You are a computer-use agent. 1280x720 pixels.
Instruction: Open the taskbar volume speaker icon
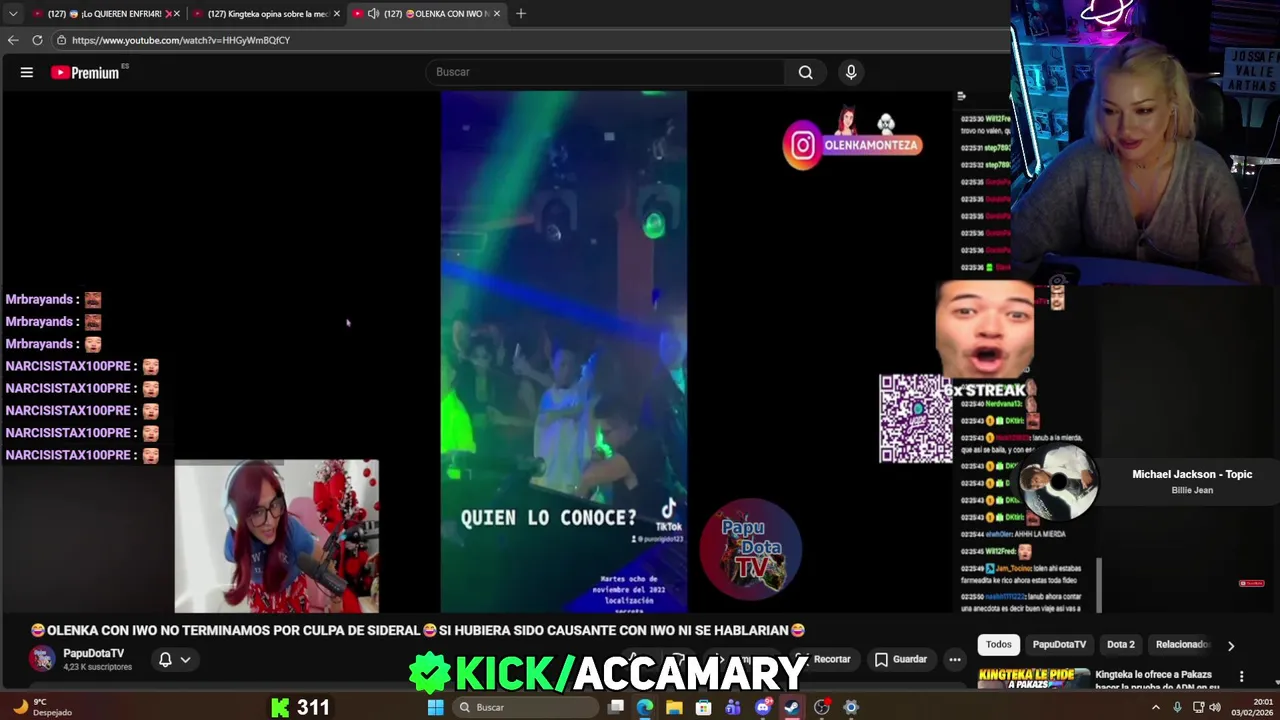[1215, 707]
